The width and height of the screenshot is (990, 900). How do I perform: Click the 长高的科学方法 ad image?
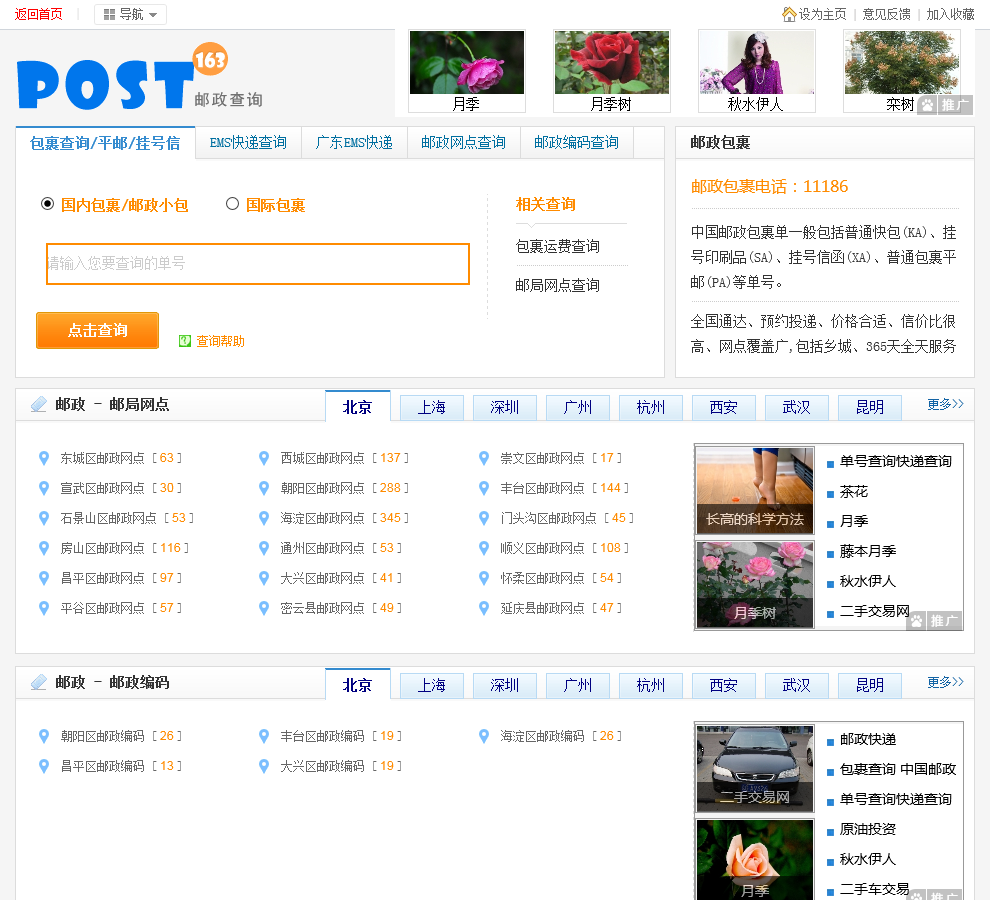755,491
